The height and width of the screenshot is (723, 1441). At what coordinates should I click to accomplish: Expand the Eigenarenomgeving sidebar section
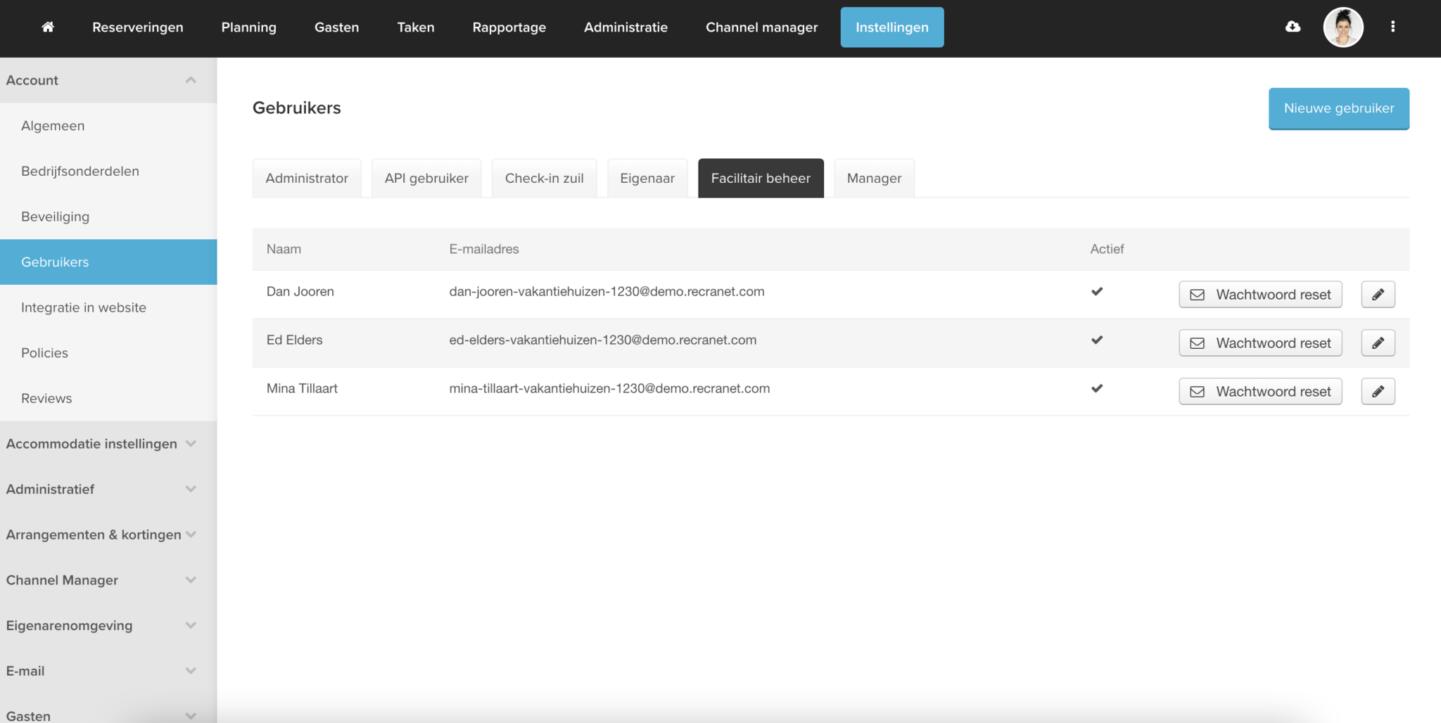click(x=190, y=626)
